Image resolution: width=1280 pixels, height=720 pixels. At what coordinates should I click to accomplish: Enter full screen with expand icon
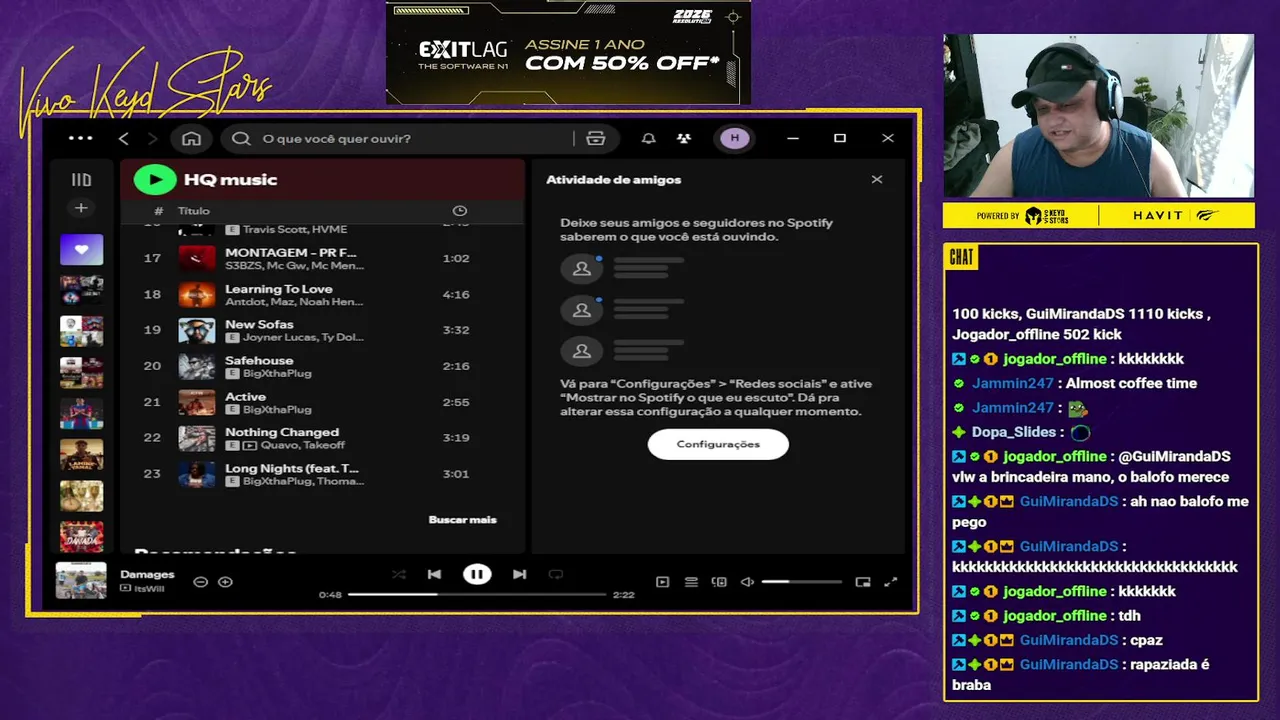891,582
